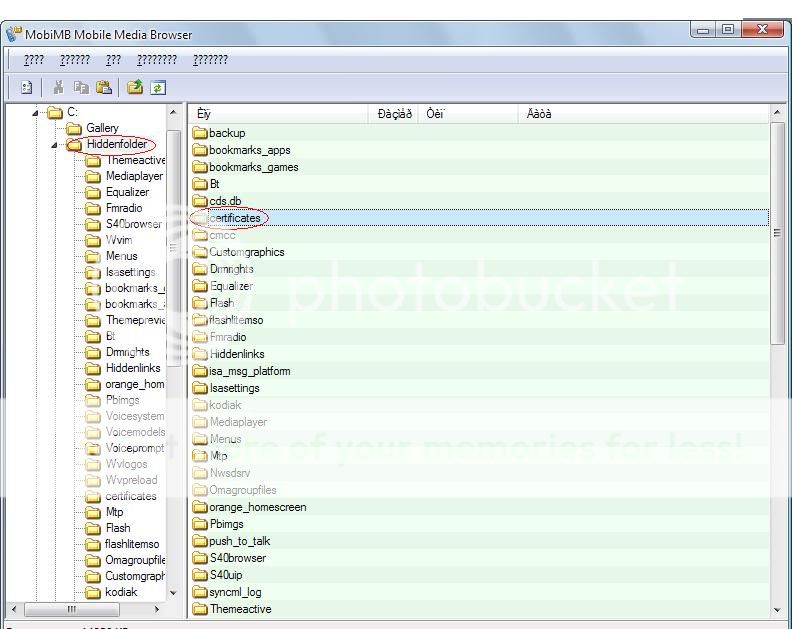Click the rightmost column header in file list

tap(640, 114)
